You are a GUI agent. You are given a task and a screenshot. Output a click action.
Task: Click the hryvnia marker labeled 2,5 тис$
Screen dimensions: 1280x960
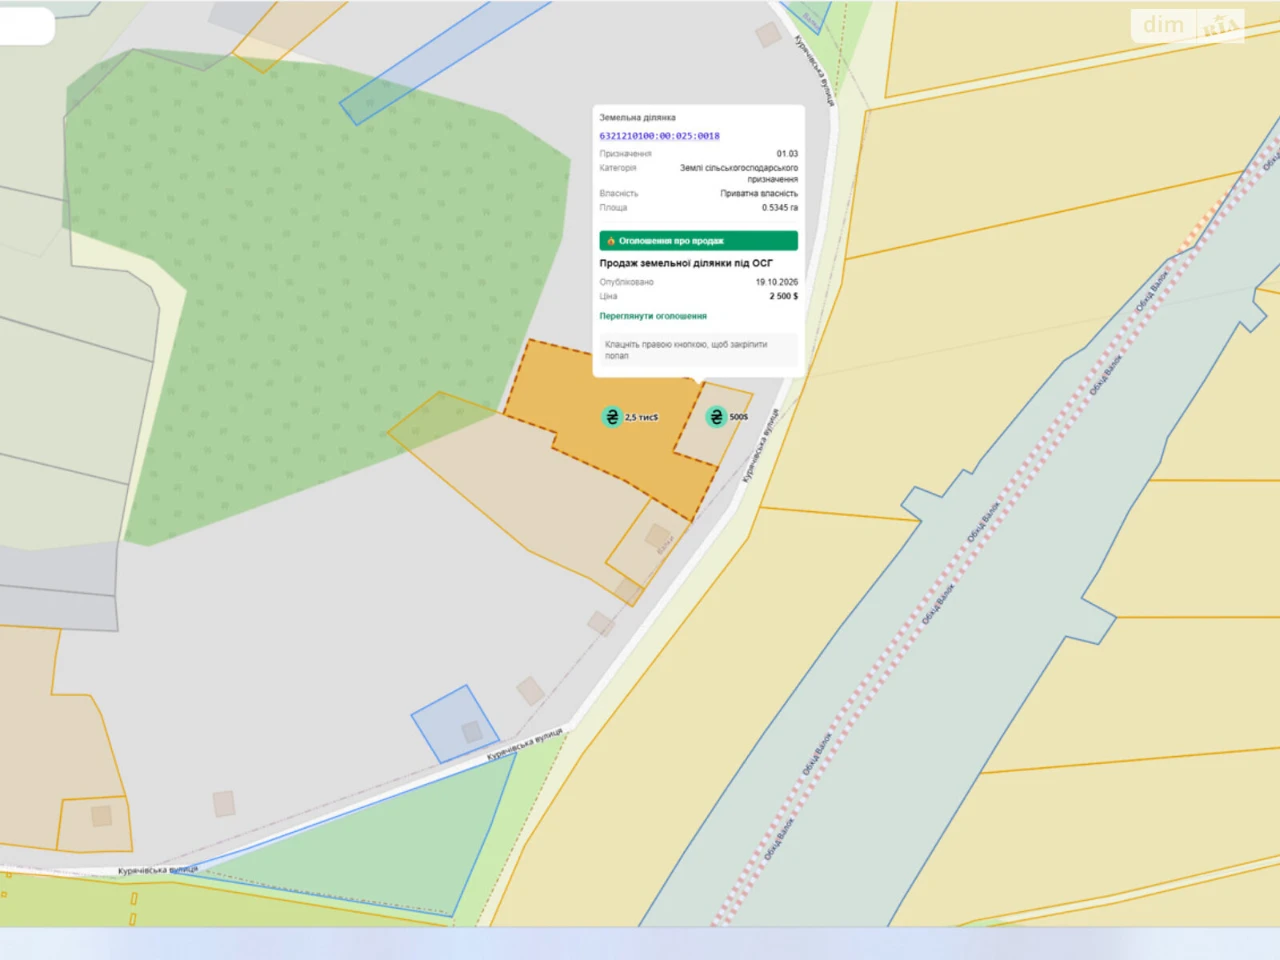click(612, 417)
